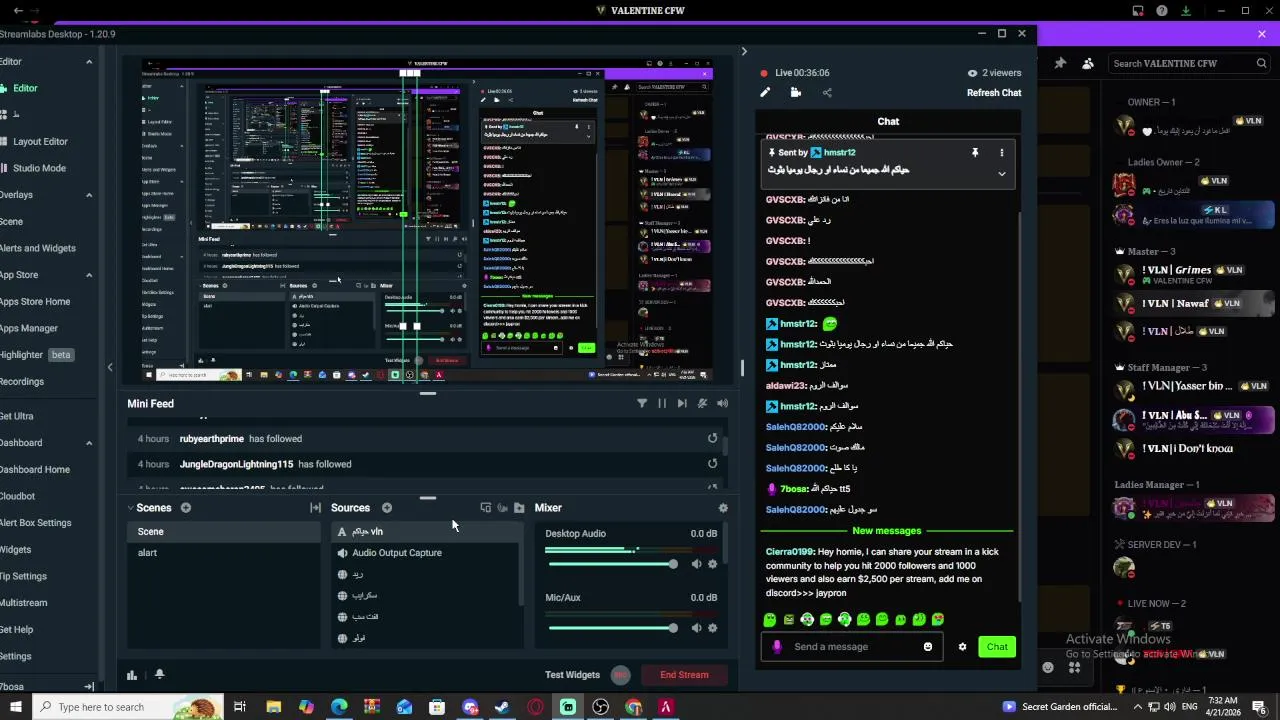Open the performance stats bar chart icon
Screen dimensions: 1280x720
[x=132, y=675]
